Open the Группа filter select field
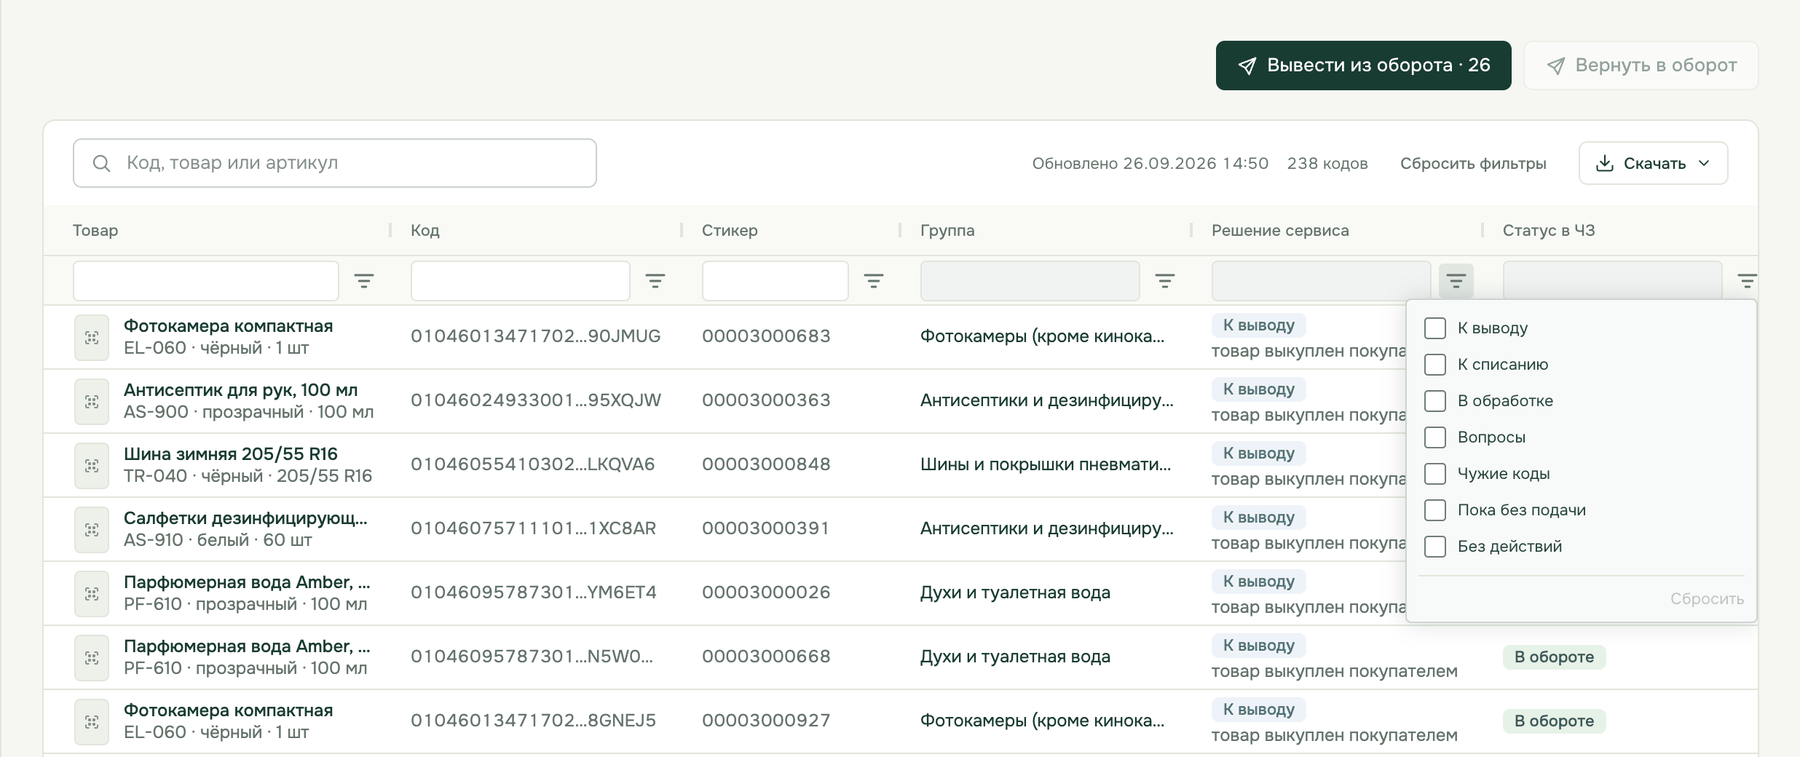 point(1029,281)
